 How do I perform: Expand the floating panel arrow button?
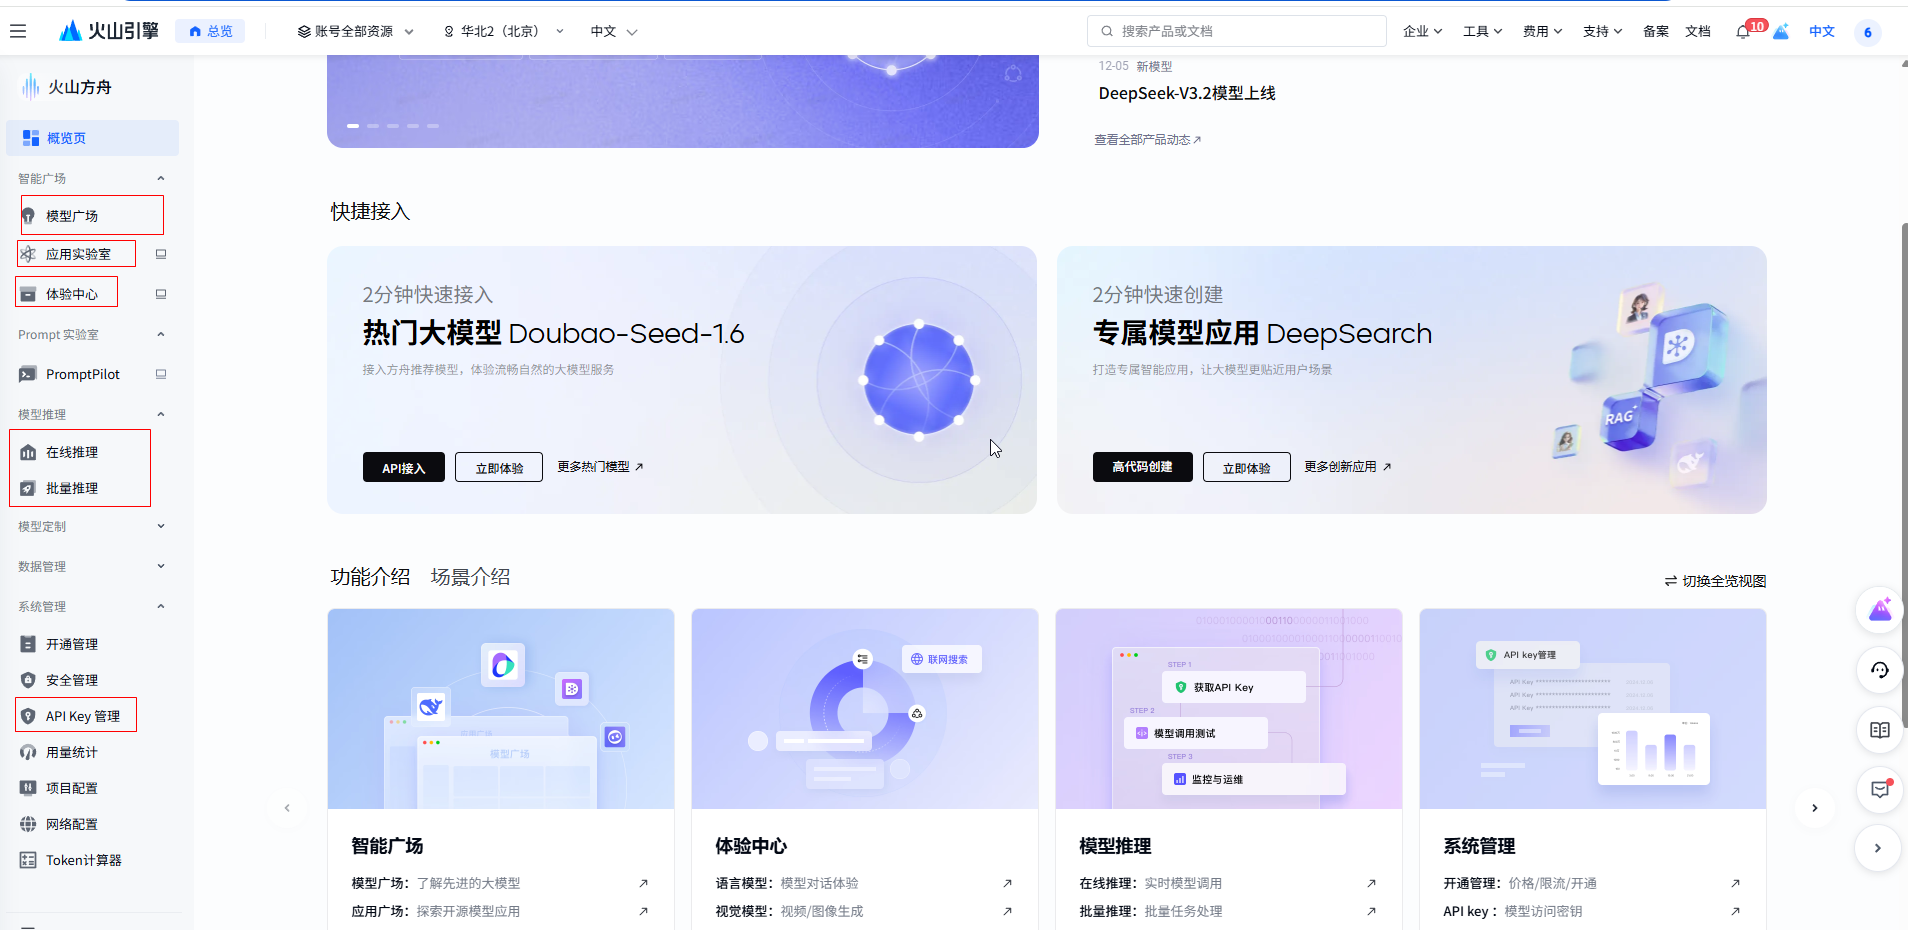point(1878,848)
